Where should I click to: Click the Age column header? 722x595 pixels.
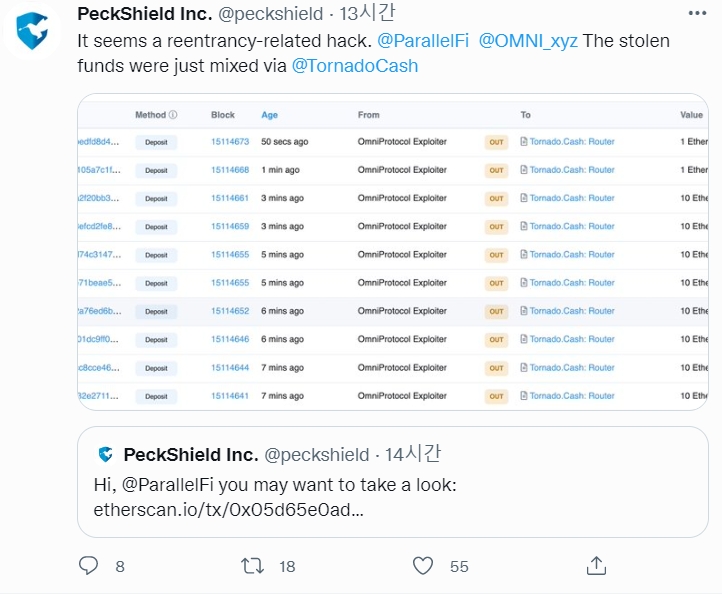click(x=269, y=115)
